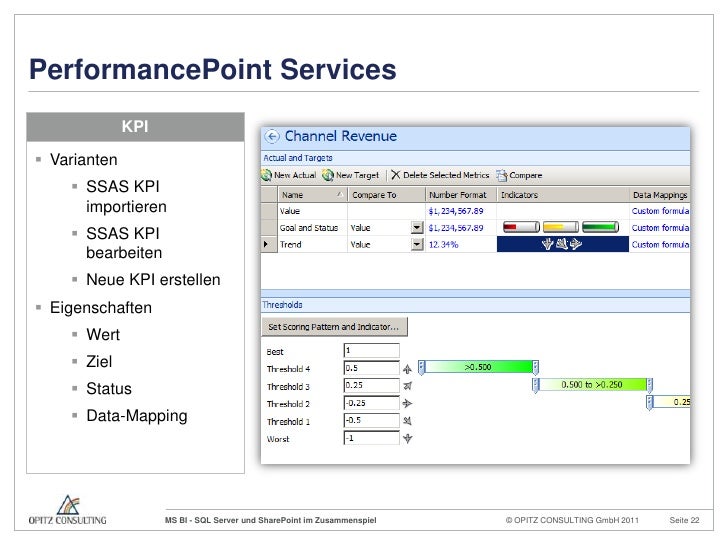Image resolution: width=728 pixels, height=546 pixels.
Task: Click down arrow icon beside Worst
Action: pos(407,438)
